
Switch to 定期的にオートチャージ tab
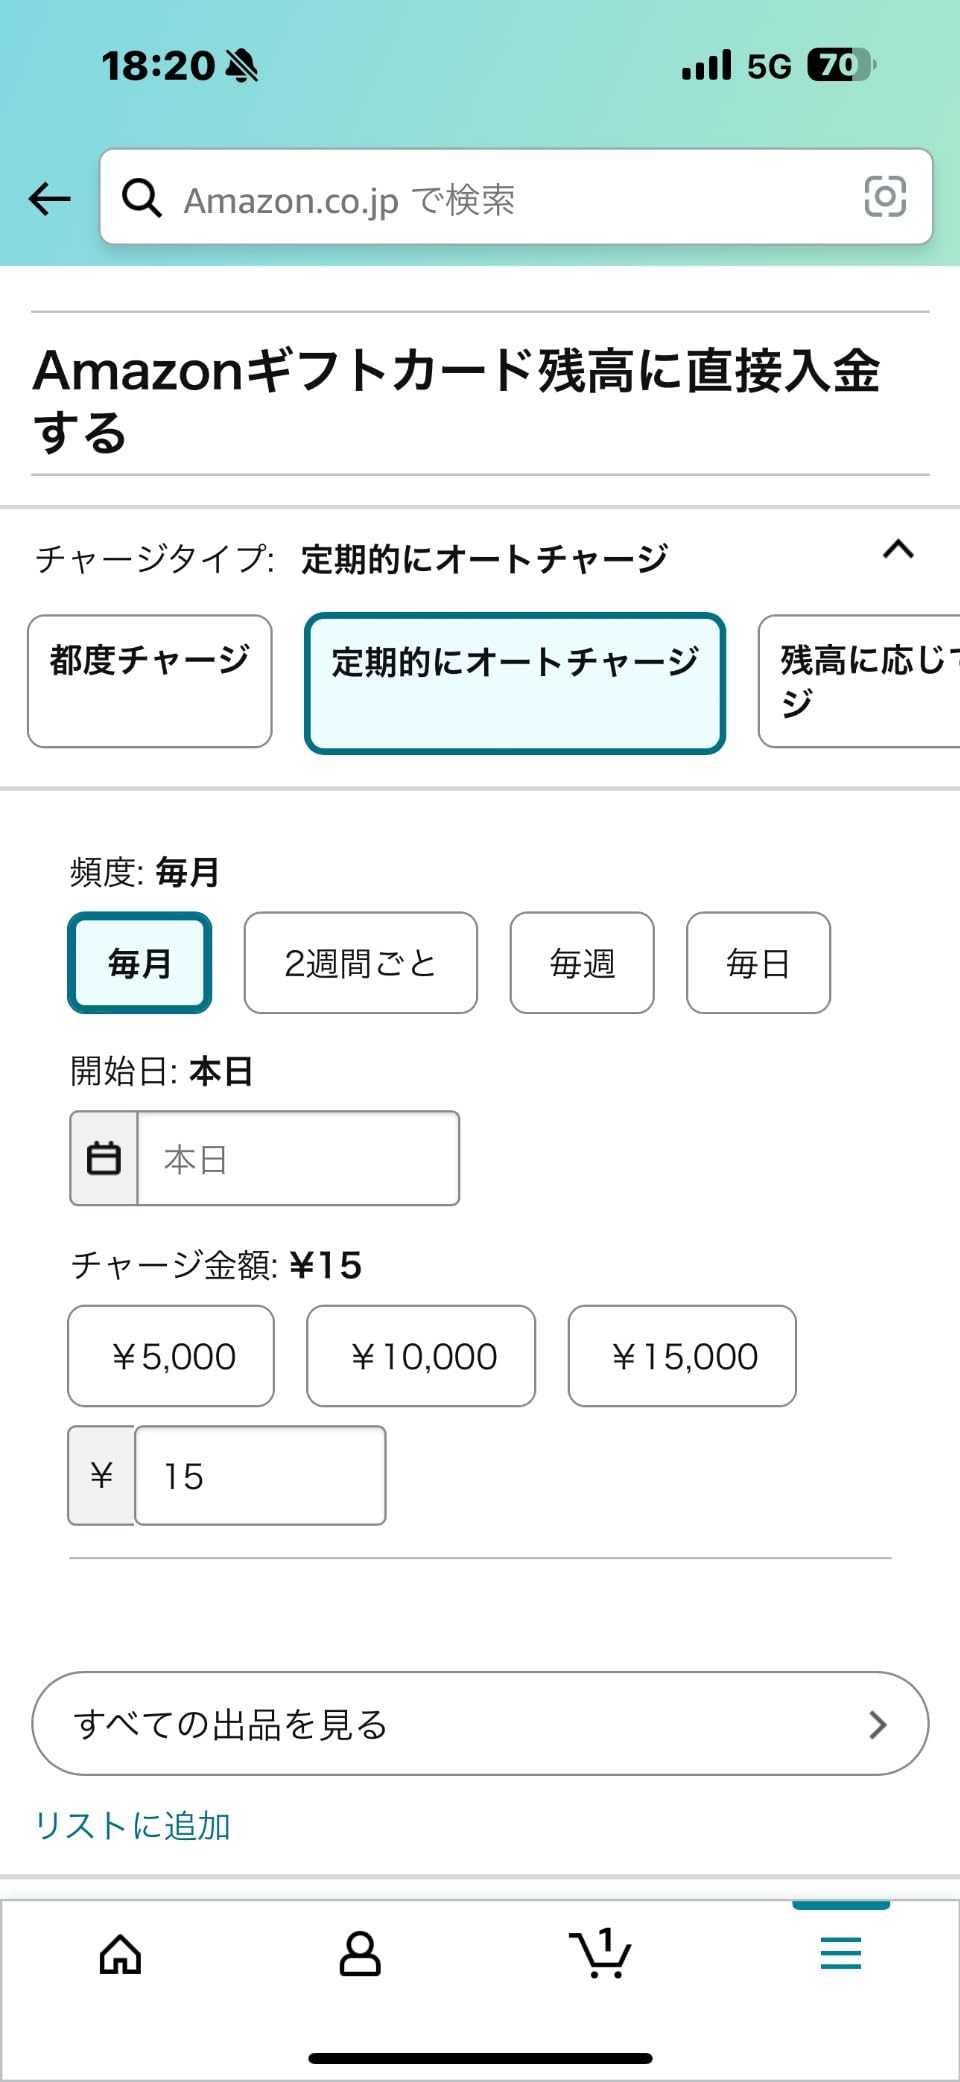(x=516, y=681)
